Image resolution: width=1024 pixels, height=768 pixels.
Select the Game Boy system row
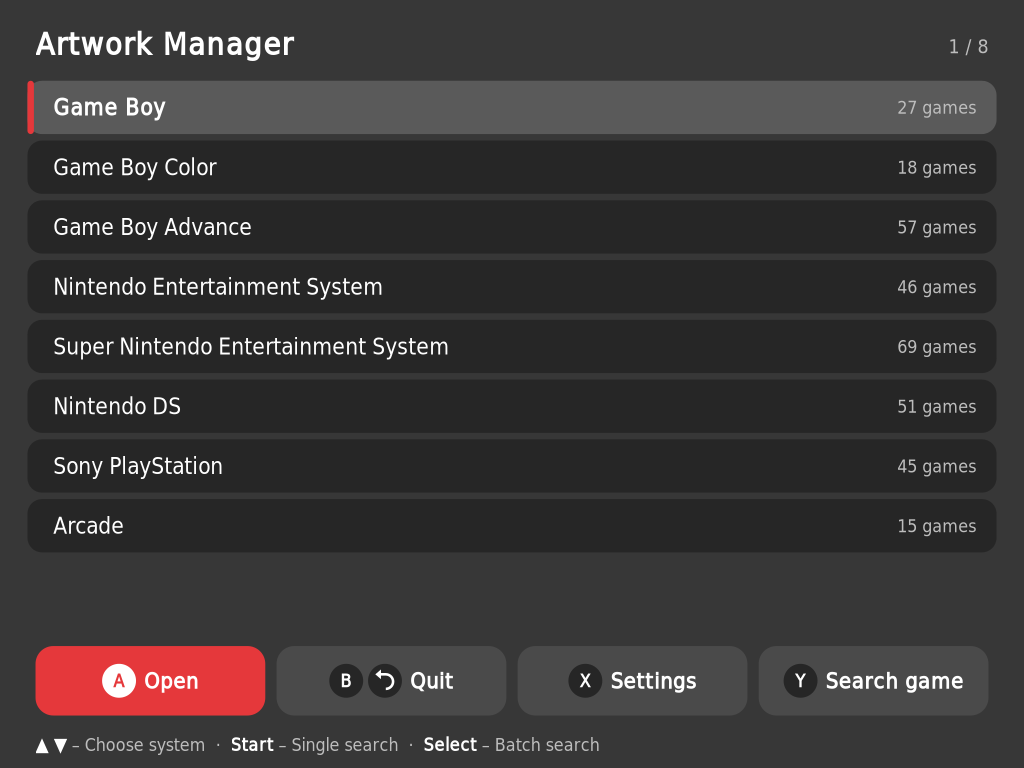[512, 107]
